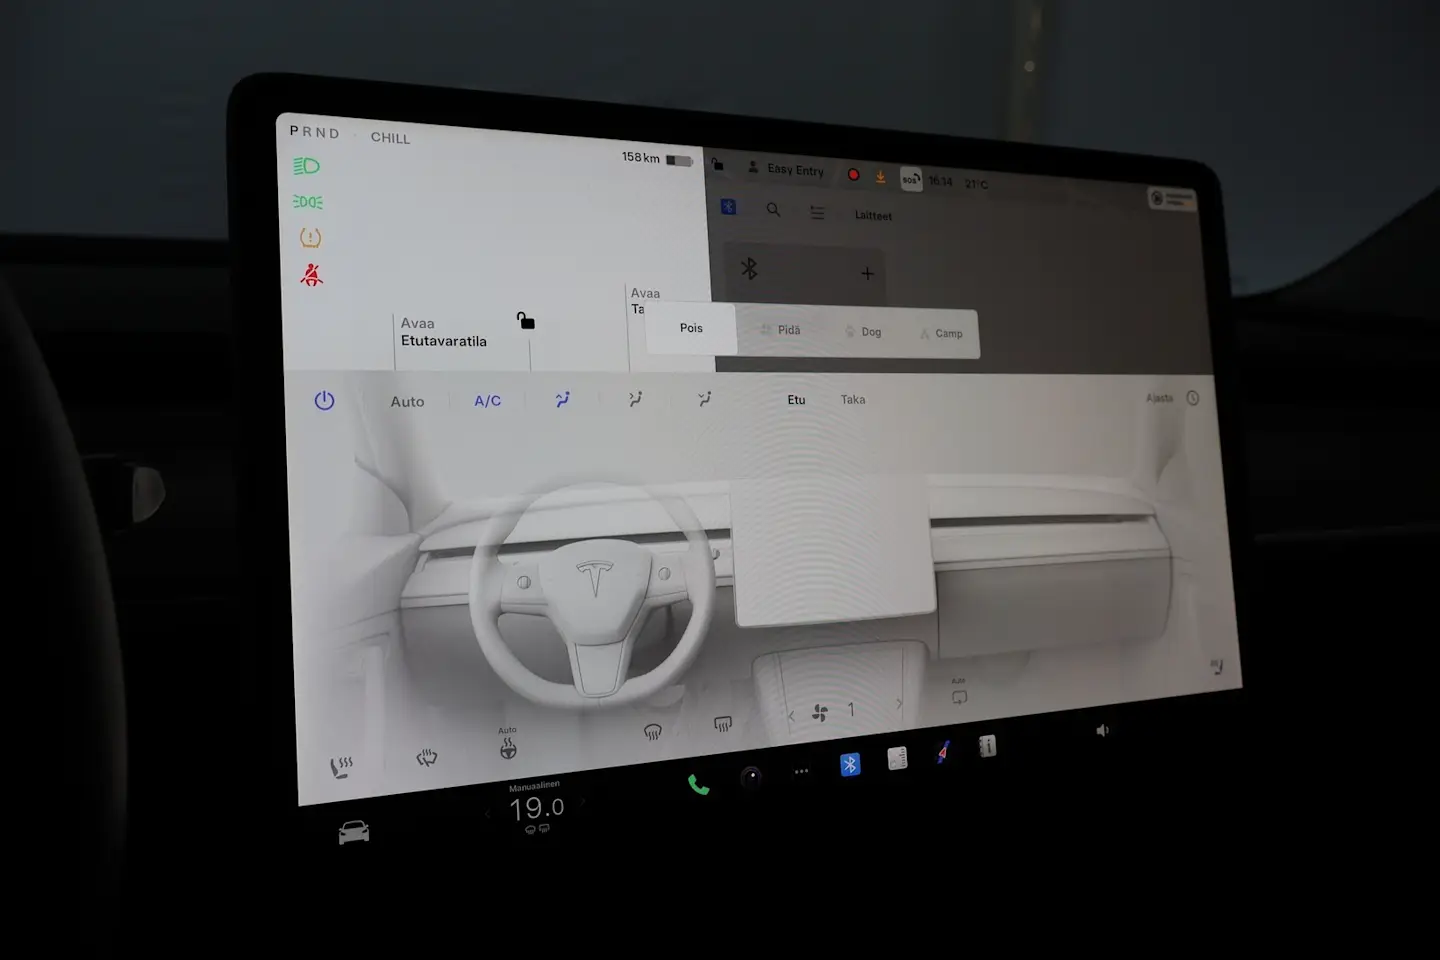The image size is (1440, 960).
Task: Open the Easy Entry driver profile
Action: point(787,169)
